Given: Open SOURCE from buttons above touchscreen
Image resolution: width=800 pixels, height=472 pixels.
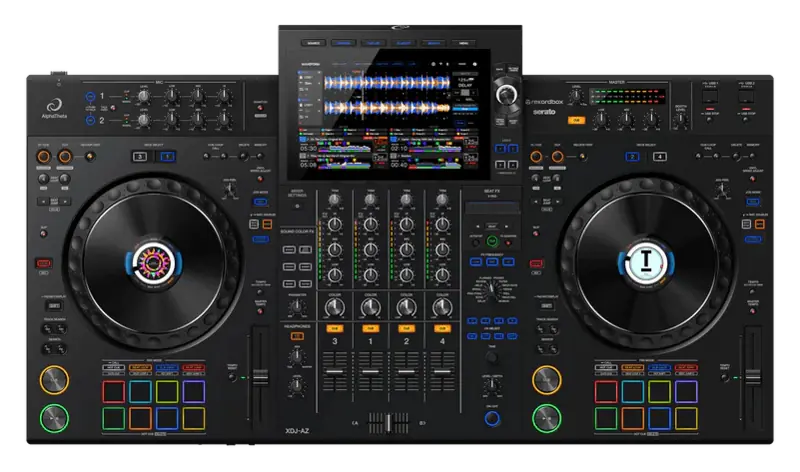Looking at the screenshot, I should pos(313,43).
